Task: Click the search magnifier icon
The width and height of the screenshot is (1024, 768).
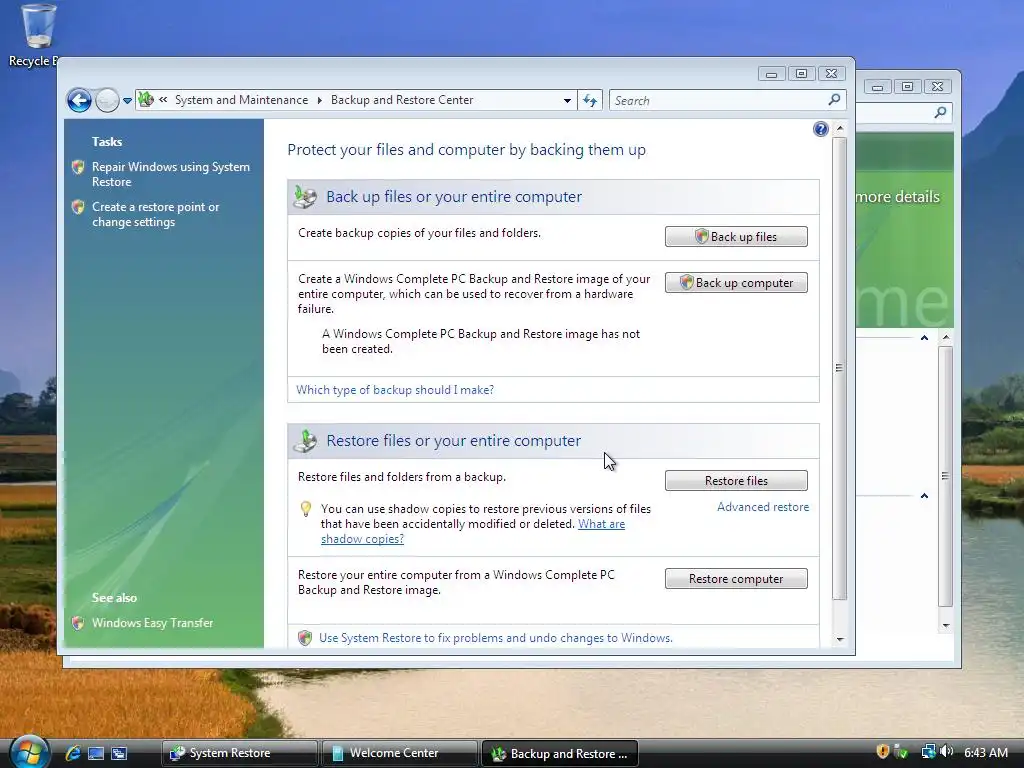Action: pos(834,100)
